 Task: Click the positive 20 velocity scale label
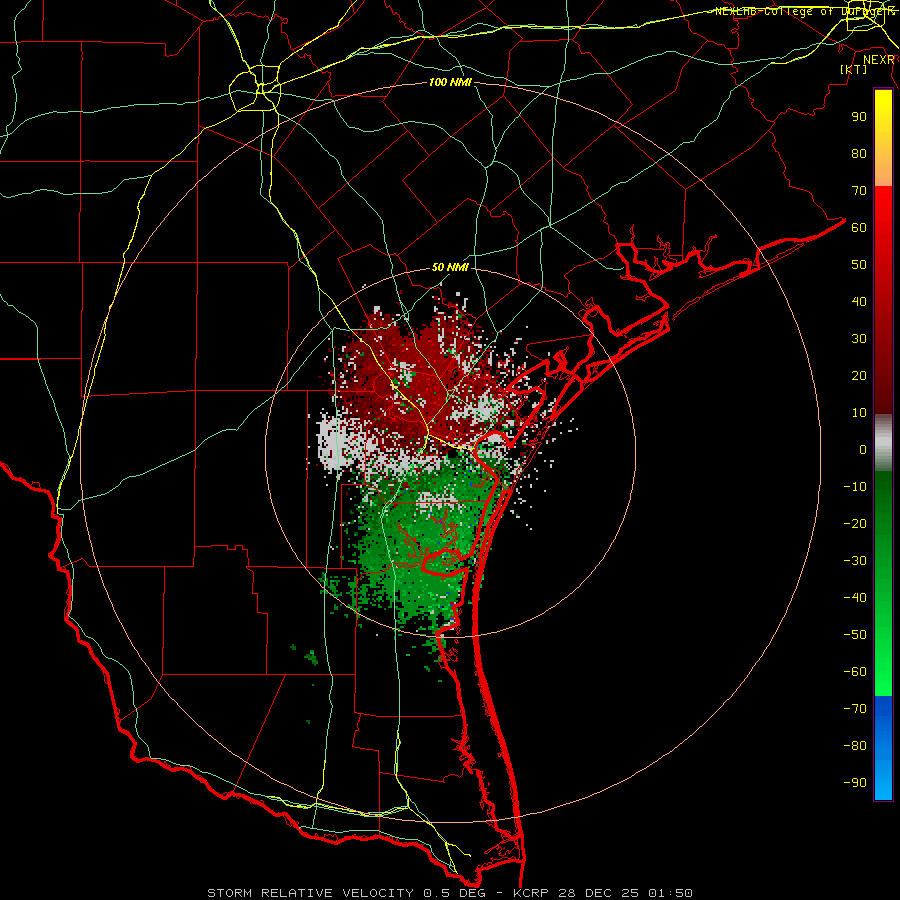click(859, 375)
